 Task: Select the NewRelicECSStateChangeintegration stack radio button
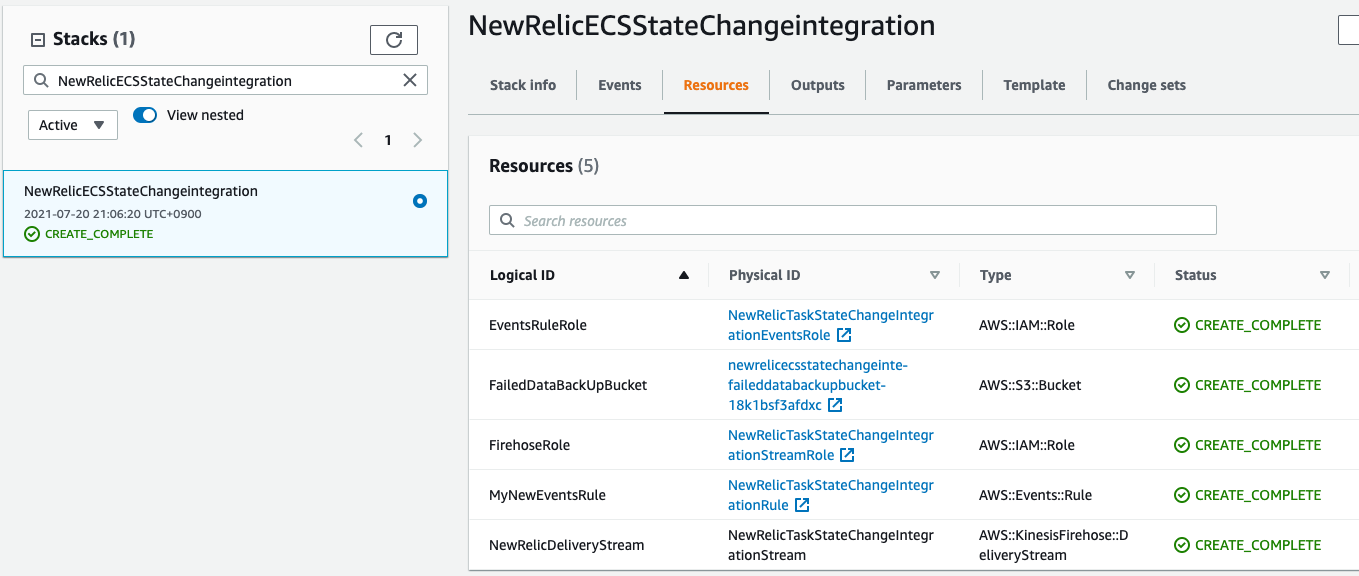420,201
